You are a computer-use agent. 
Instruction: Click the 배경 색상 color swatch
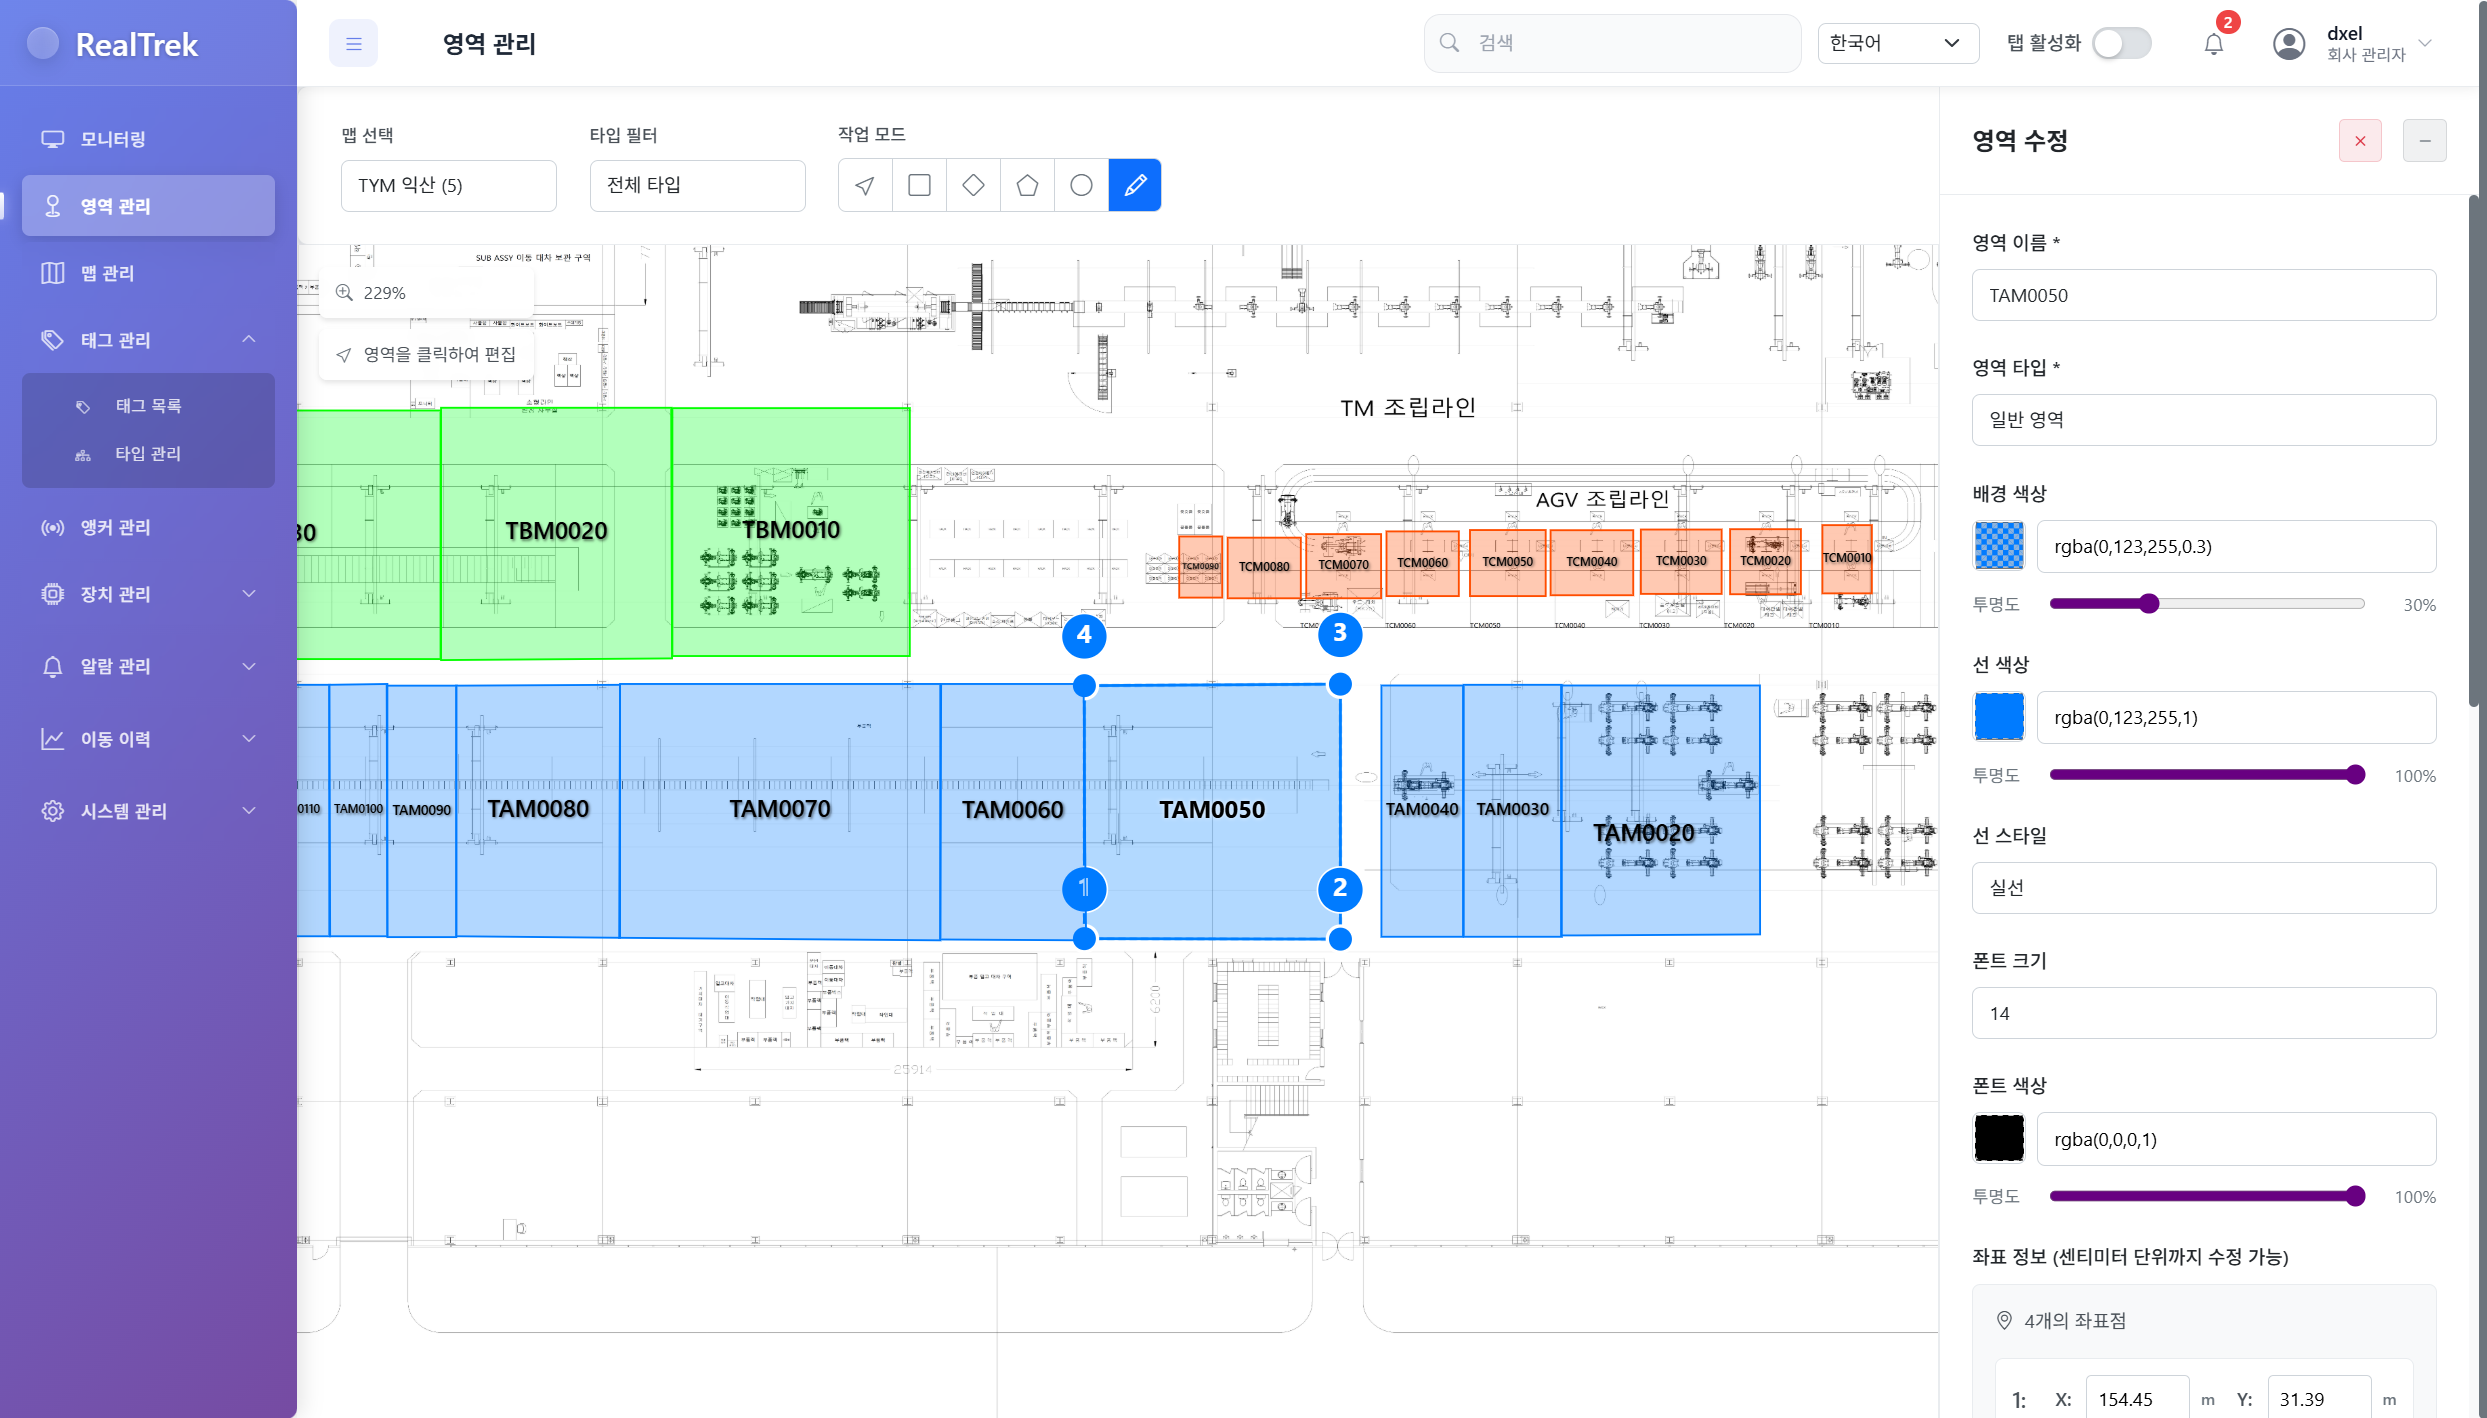click(1998, 547)
